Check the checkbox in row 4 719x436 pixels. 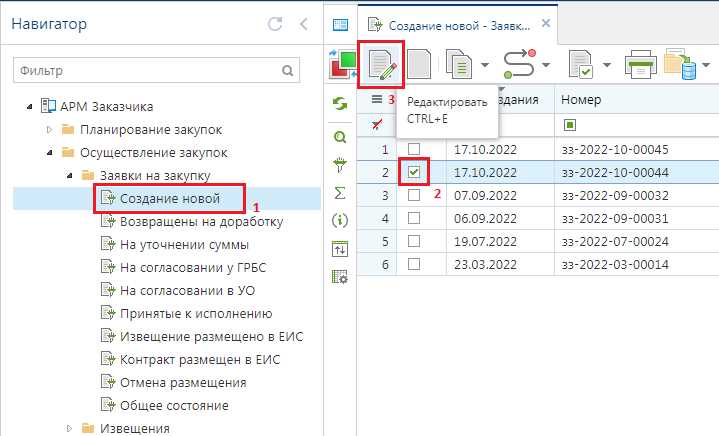click(x=414, y=218)
